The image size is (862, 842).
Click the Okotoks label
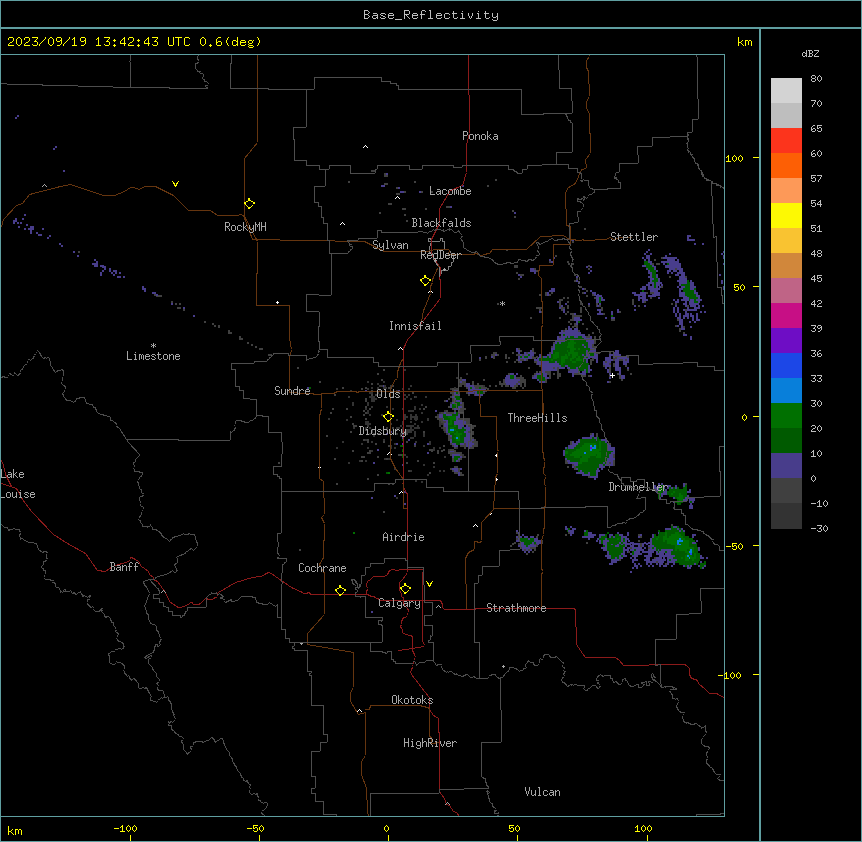(x=412, y=700)
